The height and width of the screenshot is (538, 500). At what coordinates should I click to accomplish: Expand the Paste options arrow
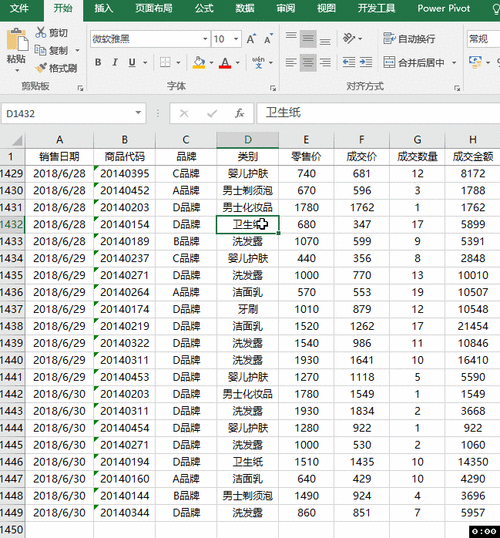pyautogui.click(x=17, y=70)
